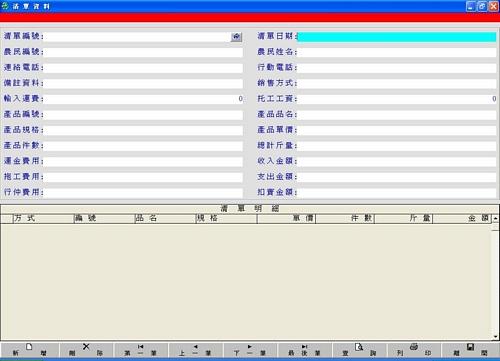Click the 銷售方式 input field
This screenshot has height=361, width=500.
point(397,83)
